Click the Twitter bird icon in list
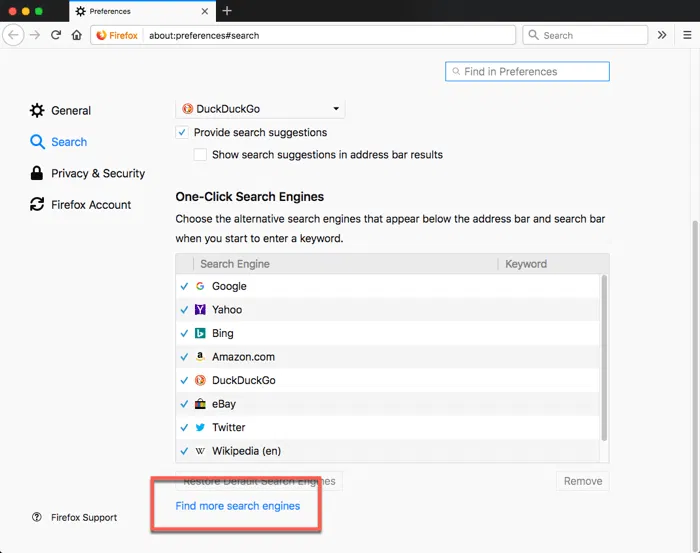The height and width of the screenshot is (553, 700). [200, 428]
